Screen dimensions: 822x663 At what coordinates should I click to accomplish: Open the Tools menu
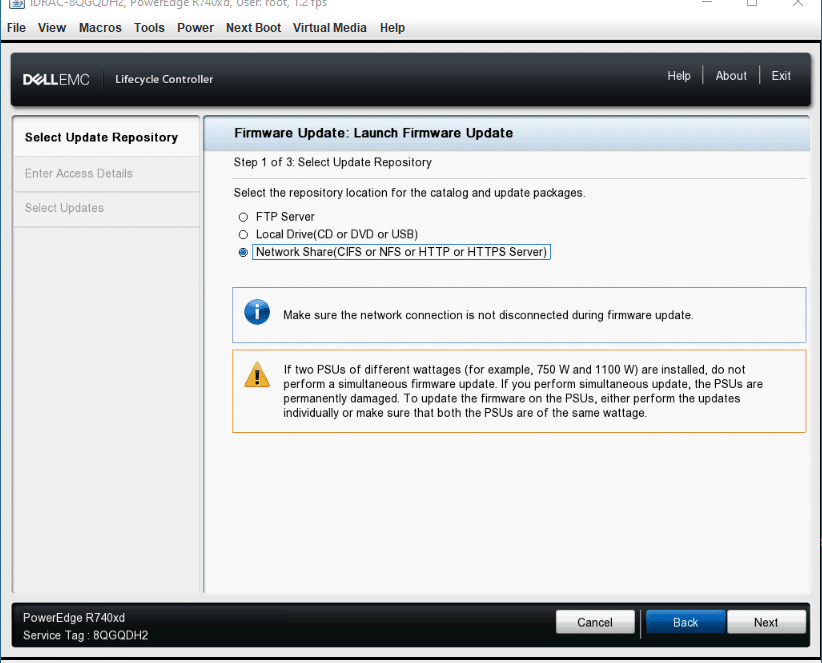(149, 28)
